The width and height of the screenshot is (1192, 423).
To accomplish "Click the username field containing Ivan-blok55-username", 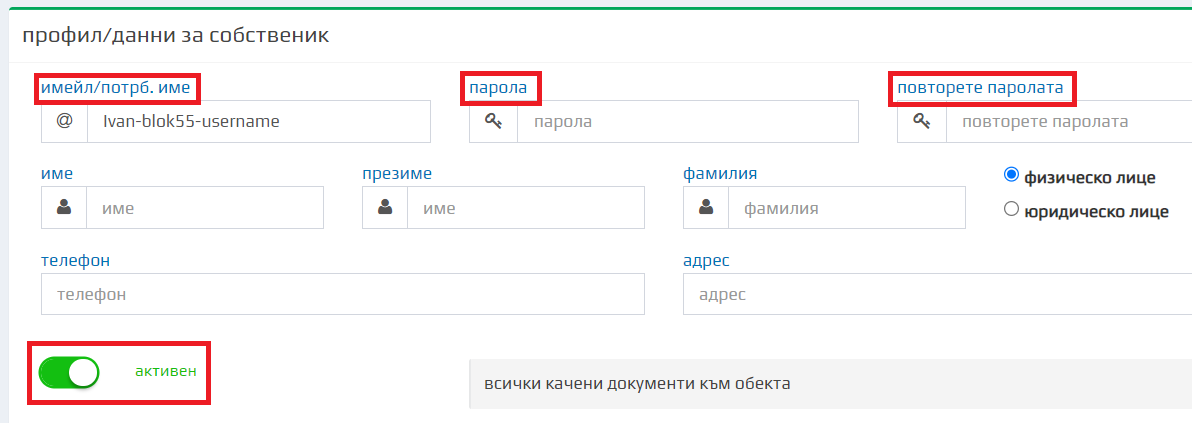I will pyautogui.click(x=258, y=122).
